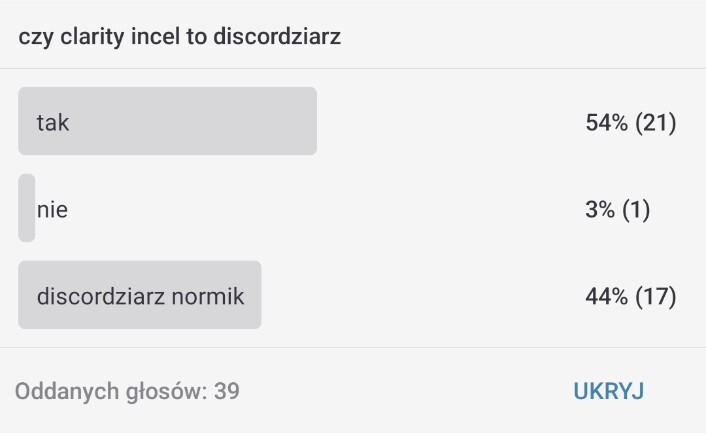
Task: Click the small gray "nie" result bar
Action: pyautogui.click(x=26, y=208)
